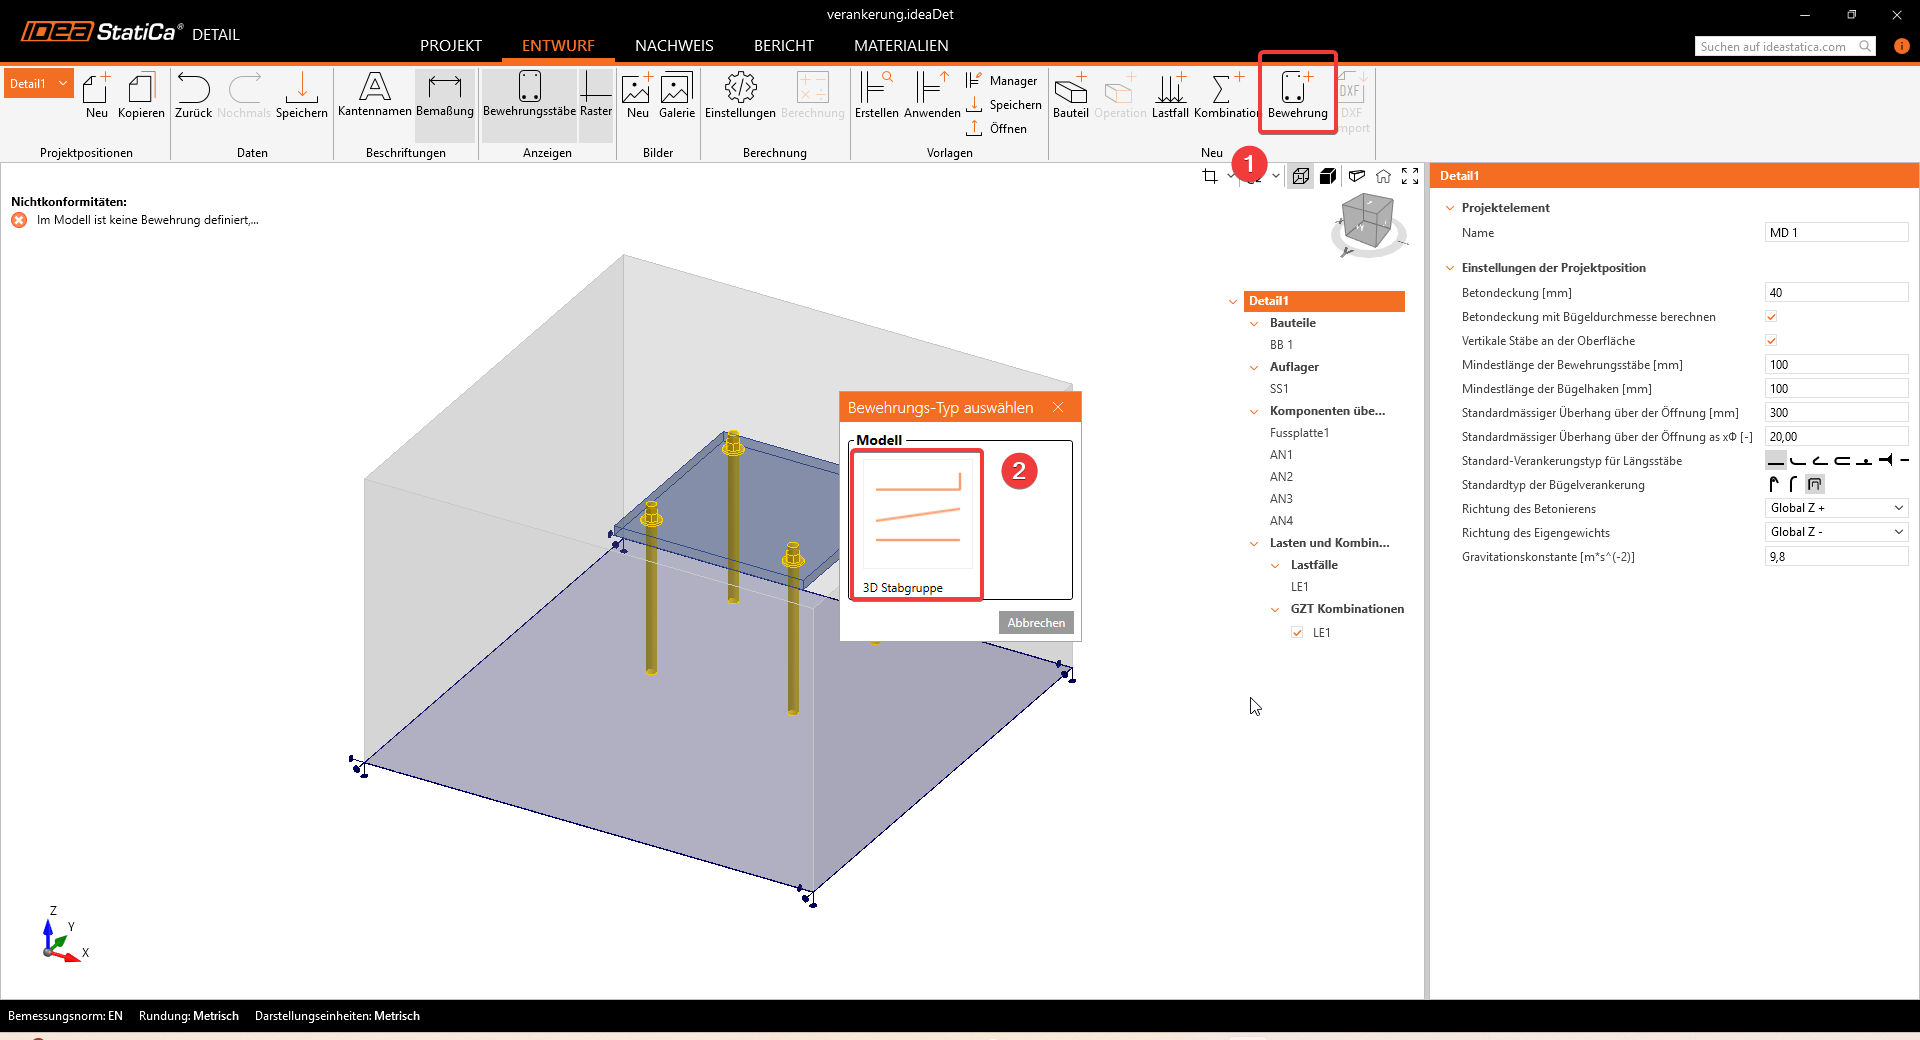Disable Betondeckung mit Bügeldurchmesse berechnen checkbox
This screenshot has width=1920, height=1040.
coord(1771,317)
